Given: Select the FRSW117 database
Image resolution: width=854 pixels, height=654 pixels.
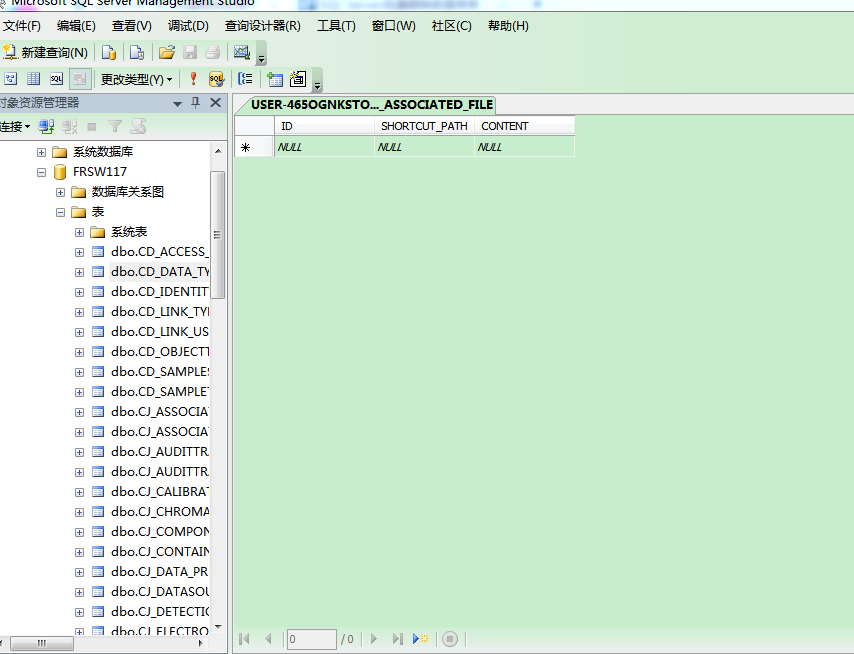Looking at the screenshot, I should pyautogui.click(x=100, y=172).
